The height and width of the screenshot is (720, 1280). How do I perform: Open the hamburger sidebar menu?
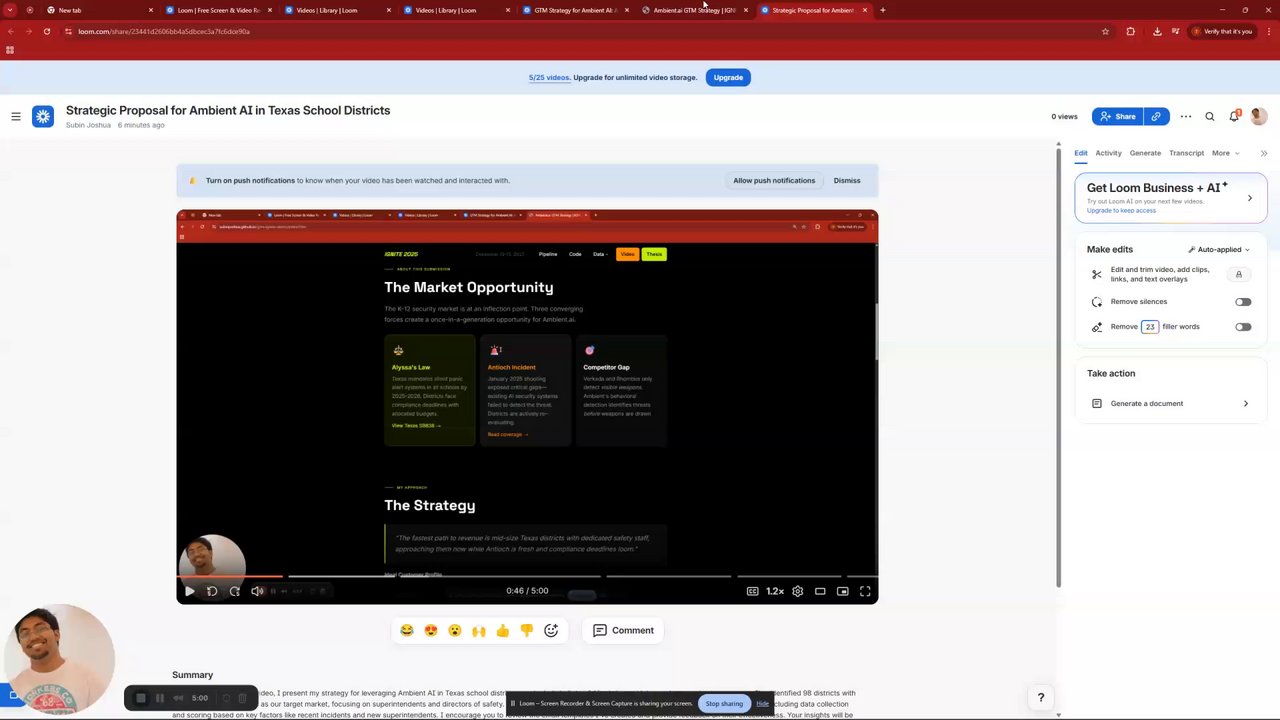click(x=16, y=117)
